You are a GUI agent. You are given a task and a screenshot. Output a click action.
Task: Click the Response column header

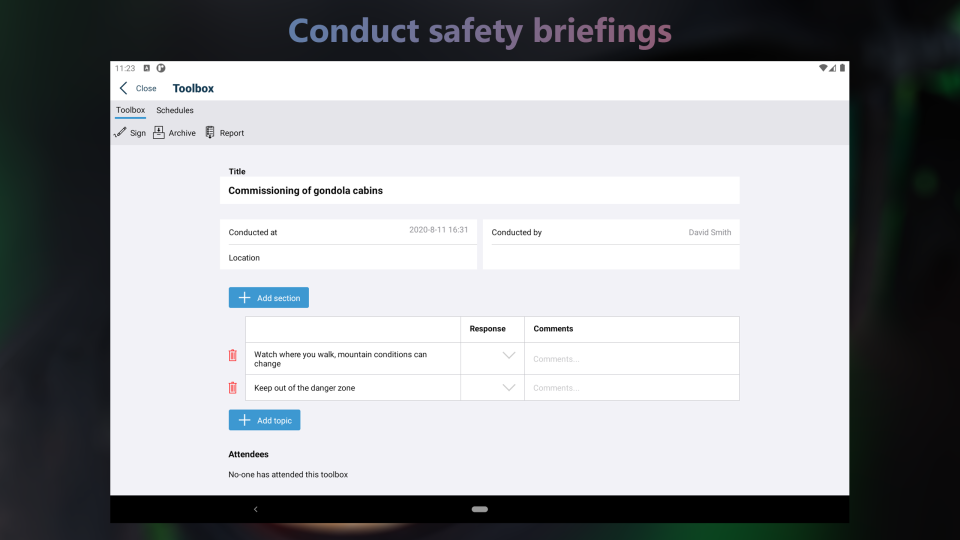(487, 329)
